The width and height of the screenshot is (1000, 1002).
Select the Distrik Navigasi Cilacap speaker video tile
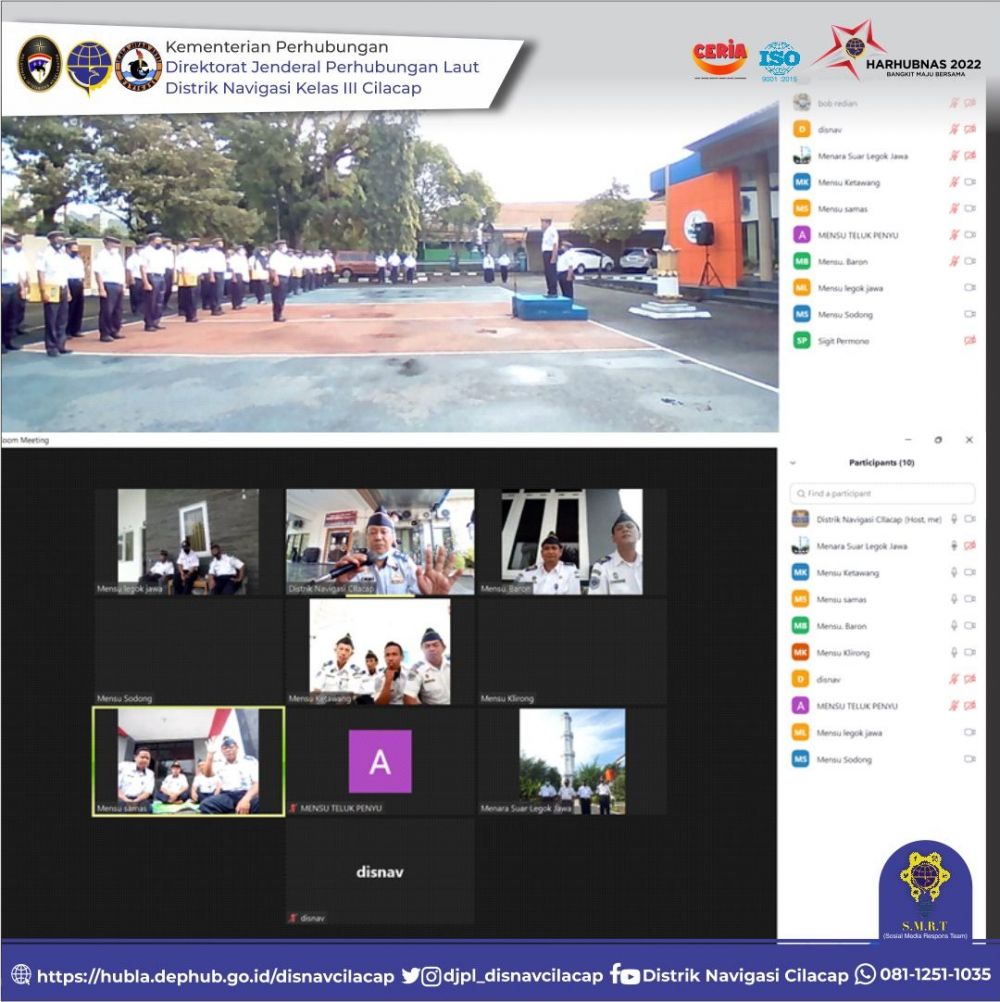point(380,542)
